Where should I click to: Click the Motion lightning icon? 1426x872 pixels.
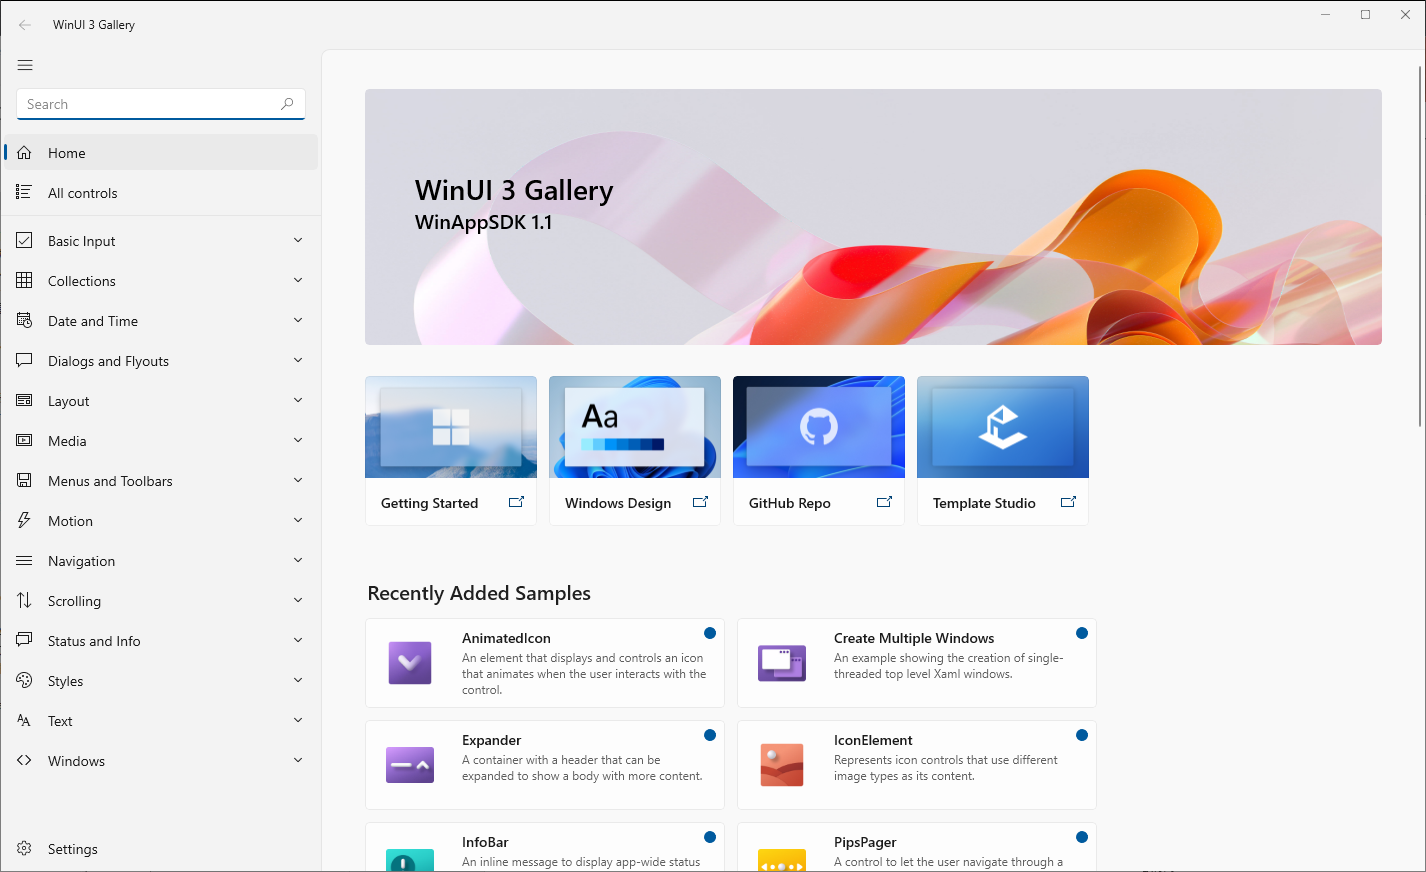tap(25, 520)
